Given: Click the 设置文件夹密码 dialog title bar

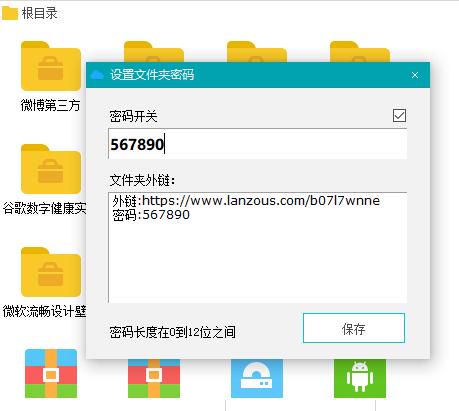Looking at the screenshot, I should pyautogui.click(x=258, y=75).
